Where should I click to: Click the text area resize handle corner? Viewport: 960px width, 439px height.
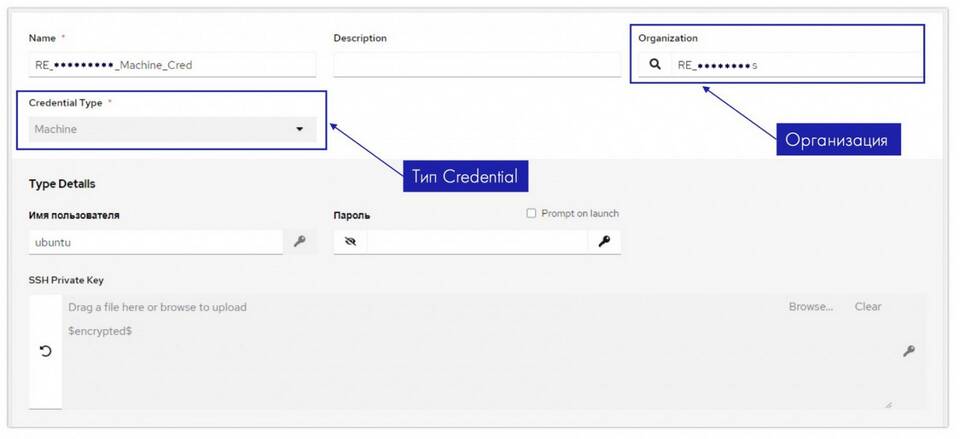click(x=888, y=404)
